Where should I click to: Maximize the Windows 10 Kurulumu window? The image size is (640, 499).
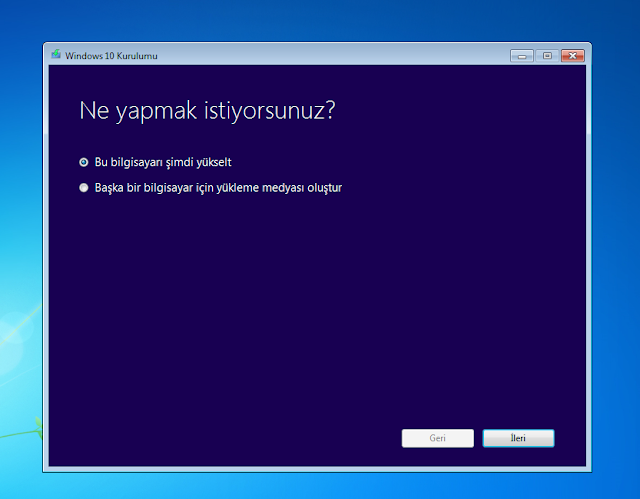click(547, 56)
